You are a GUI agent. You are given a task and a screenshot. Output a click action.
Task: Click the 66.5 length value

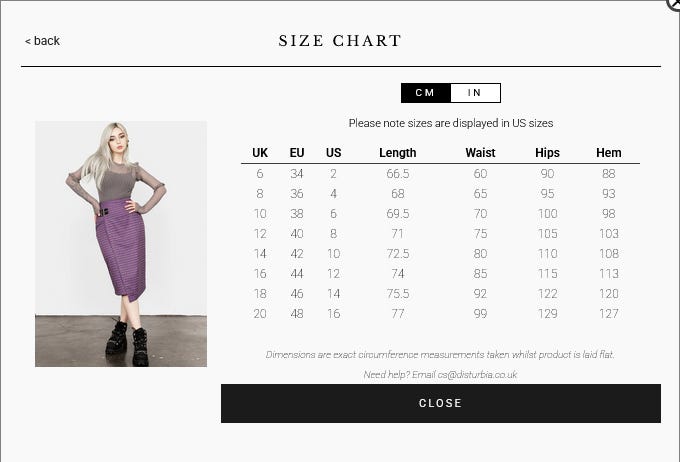coord(398,174)
